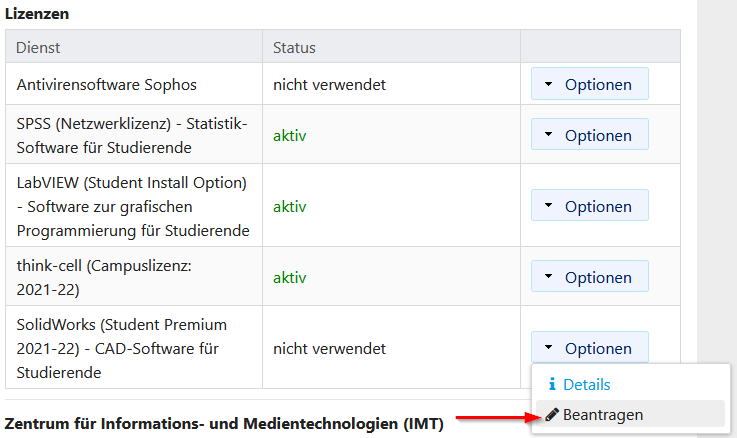Click the info icon next to Details

551,384
